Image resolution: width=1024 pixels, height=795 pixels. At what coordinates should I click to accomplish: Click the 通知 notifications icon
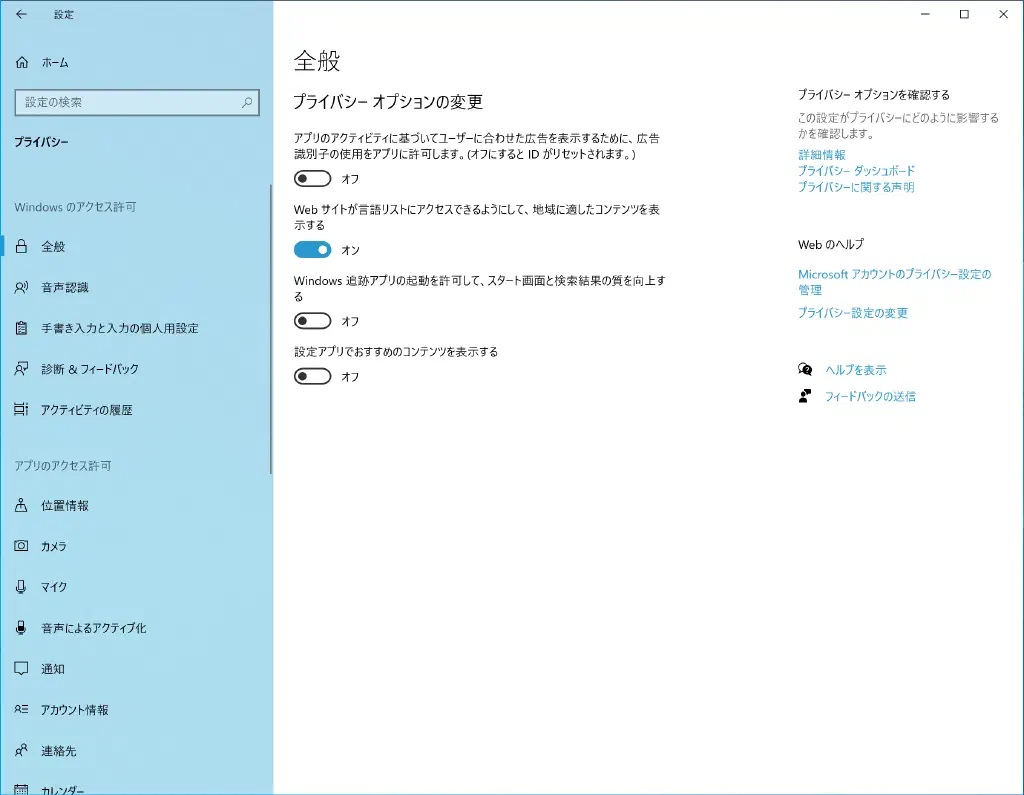click(22, 669)
